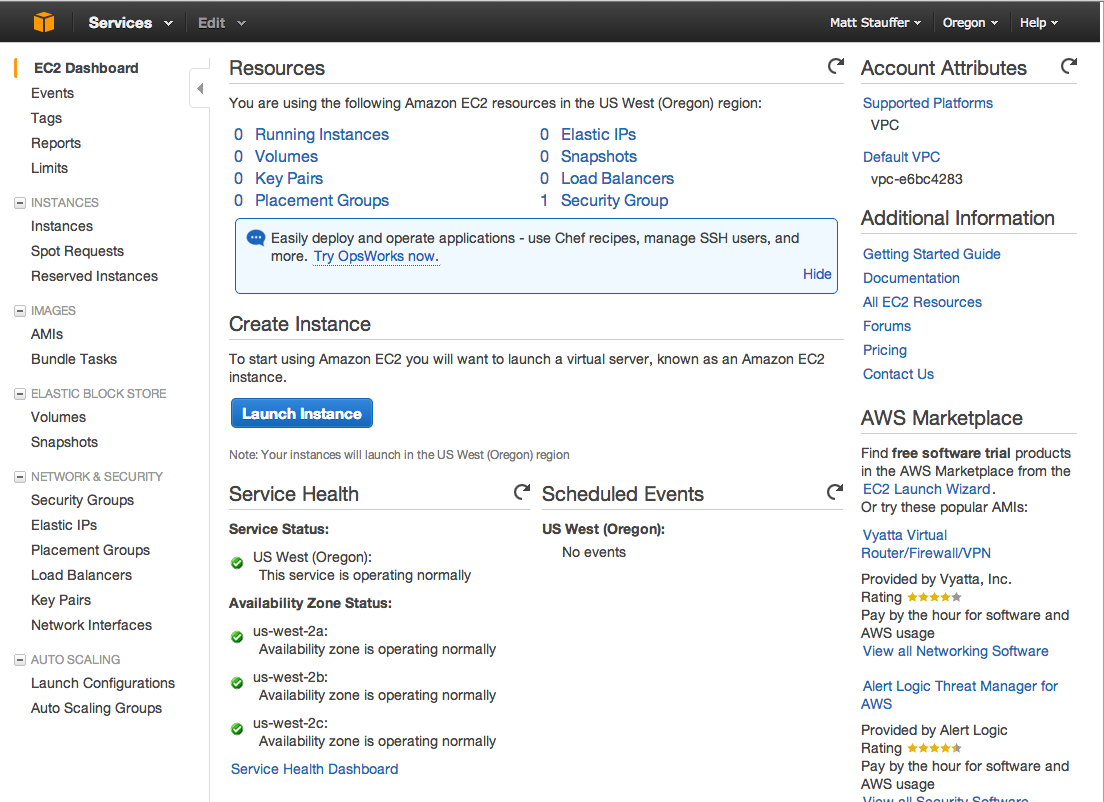
Task: Open AMIs in the sidebar
Action: 47,334
